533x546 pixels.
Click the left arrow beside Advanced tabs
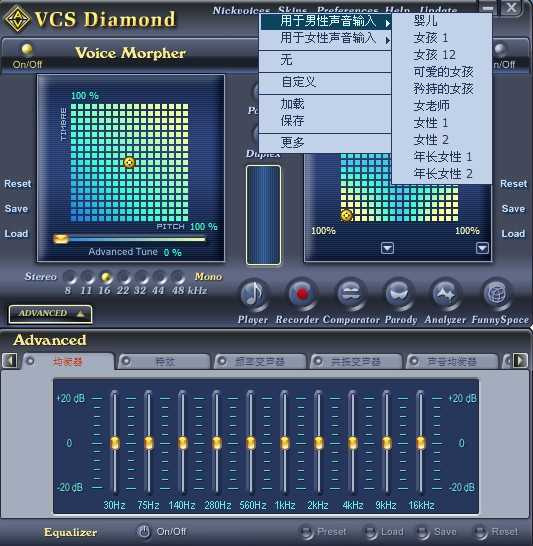coord(10,361)
